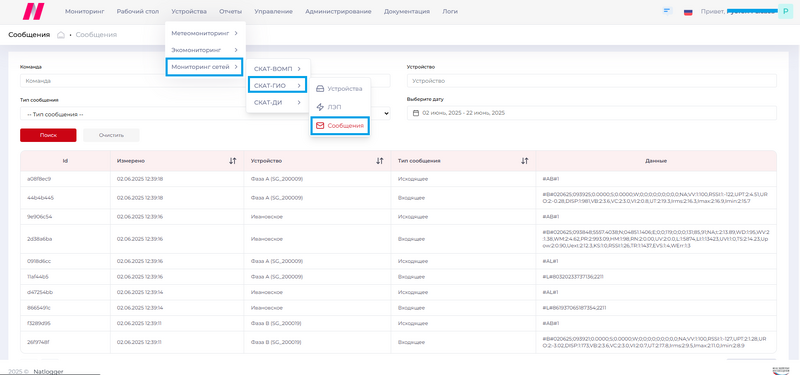800x375 pixels.
Task: Open Устройства top menu
Action: (189, 11)
